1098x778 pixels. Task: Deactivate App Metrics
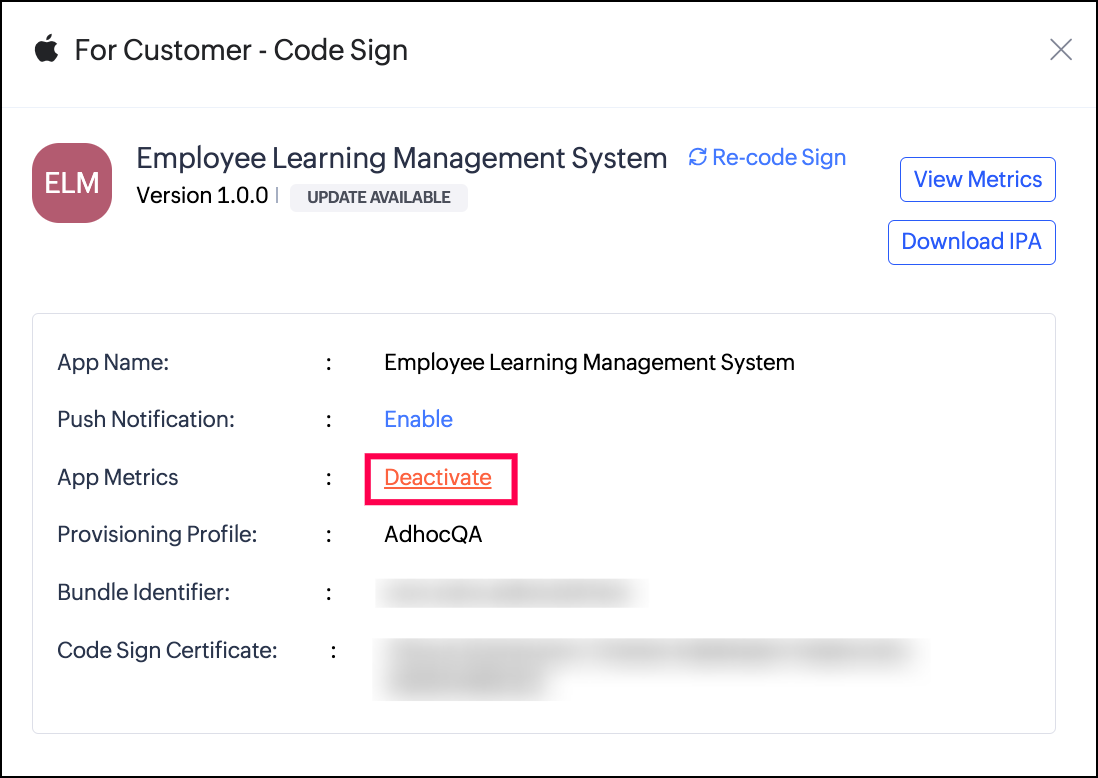(x=438, y=478)
